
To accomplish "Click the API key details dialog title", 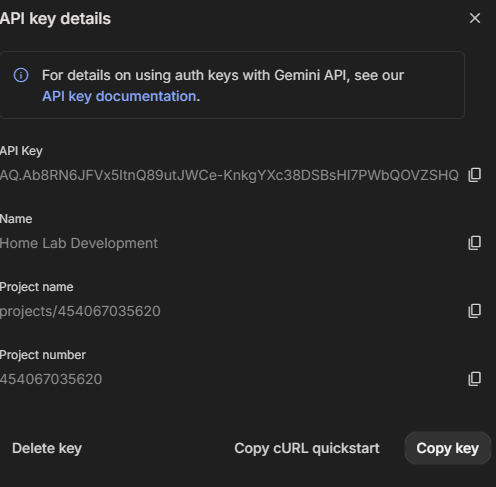I will 55,19.
